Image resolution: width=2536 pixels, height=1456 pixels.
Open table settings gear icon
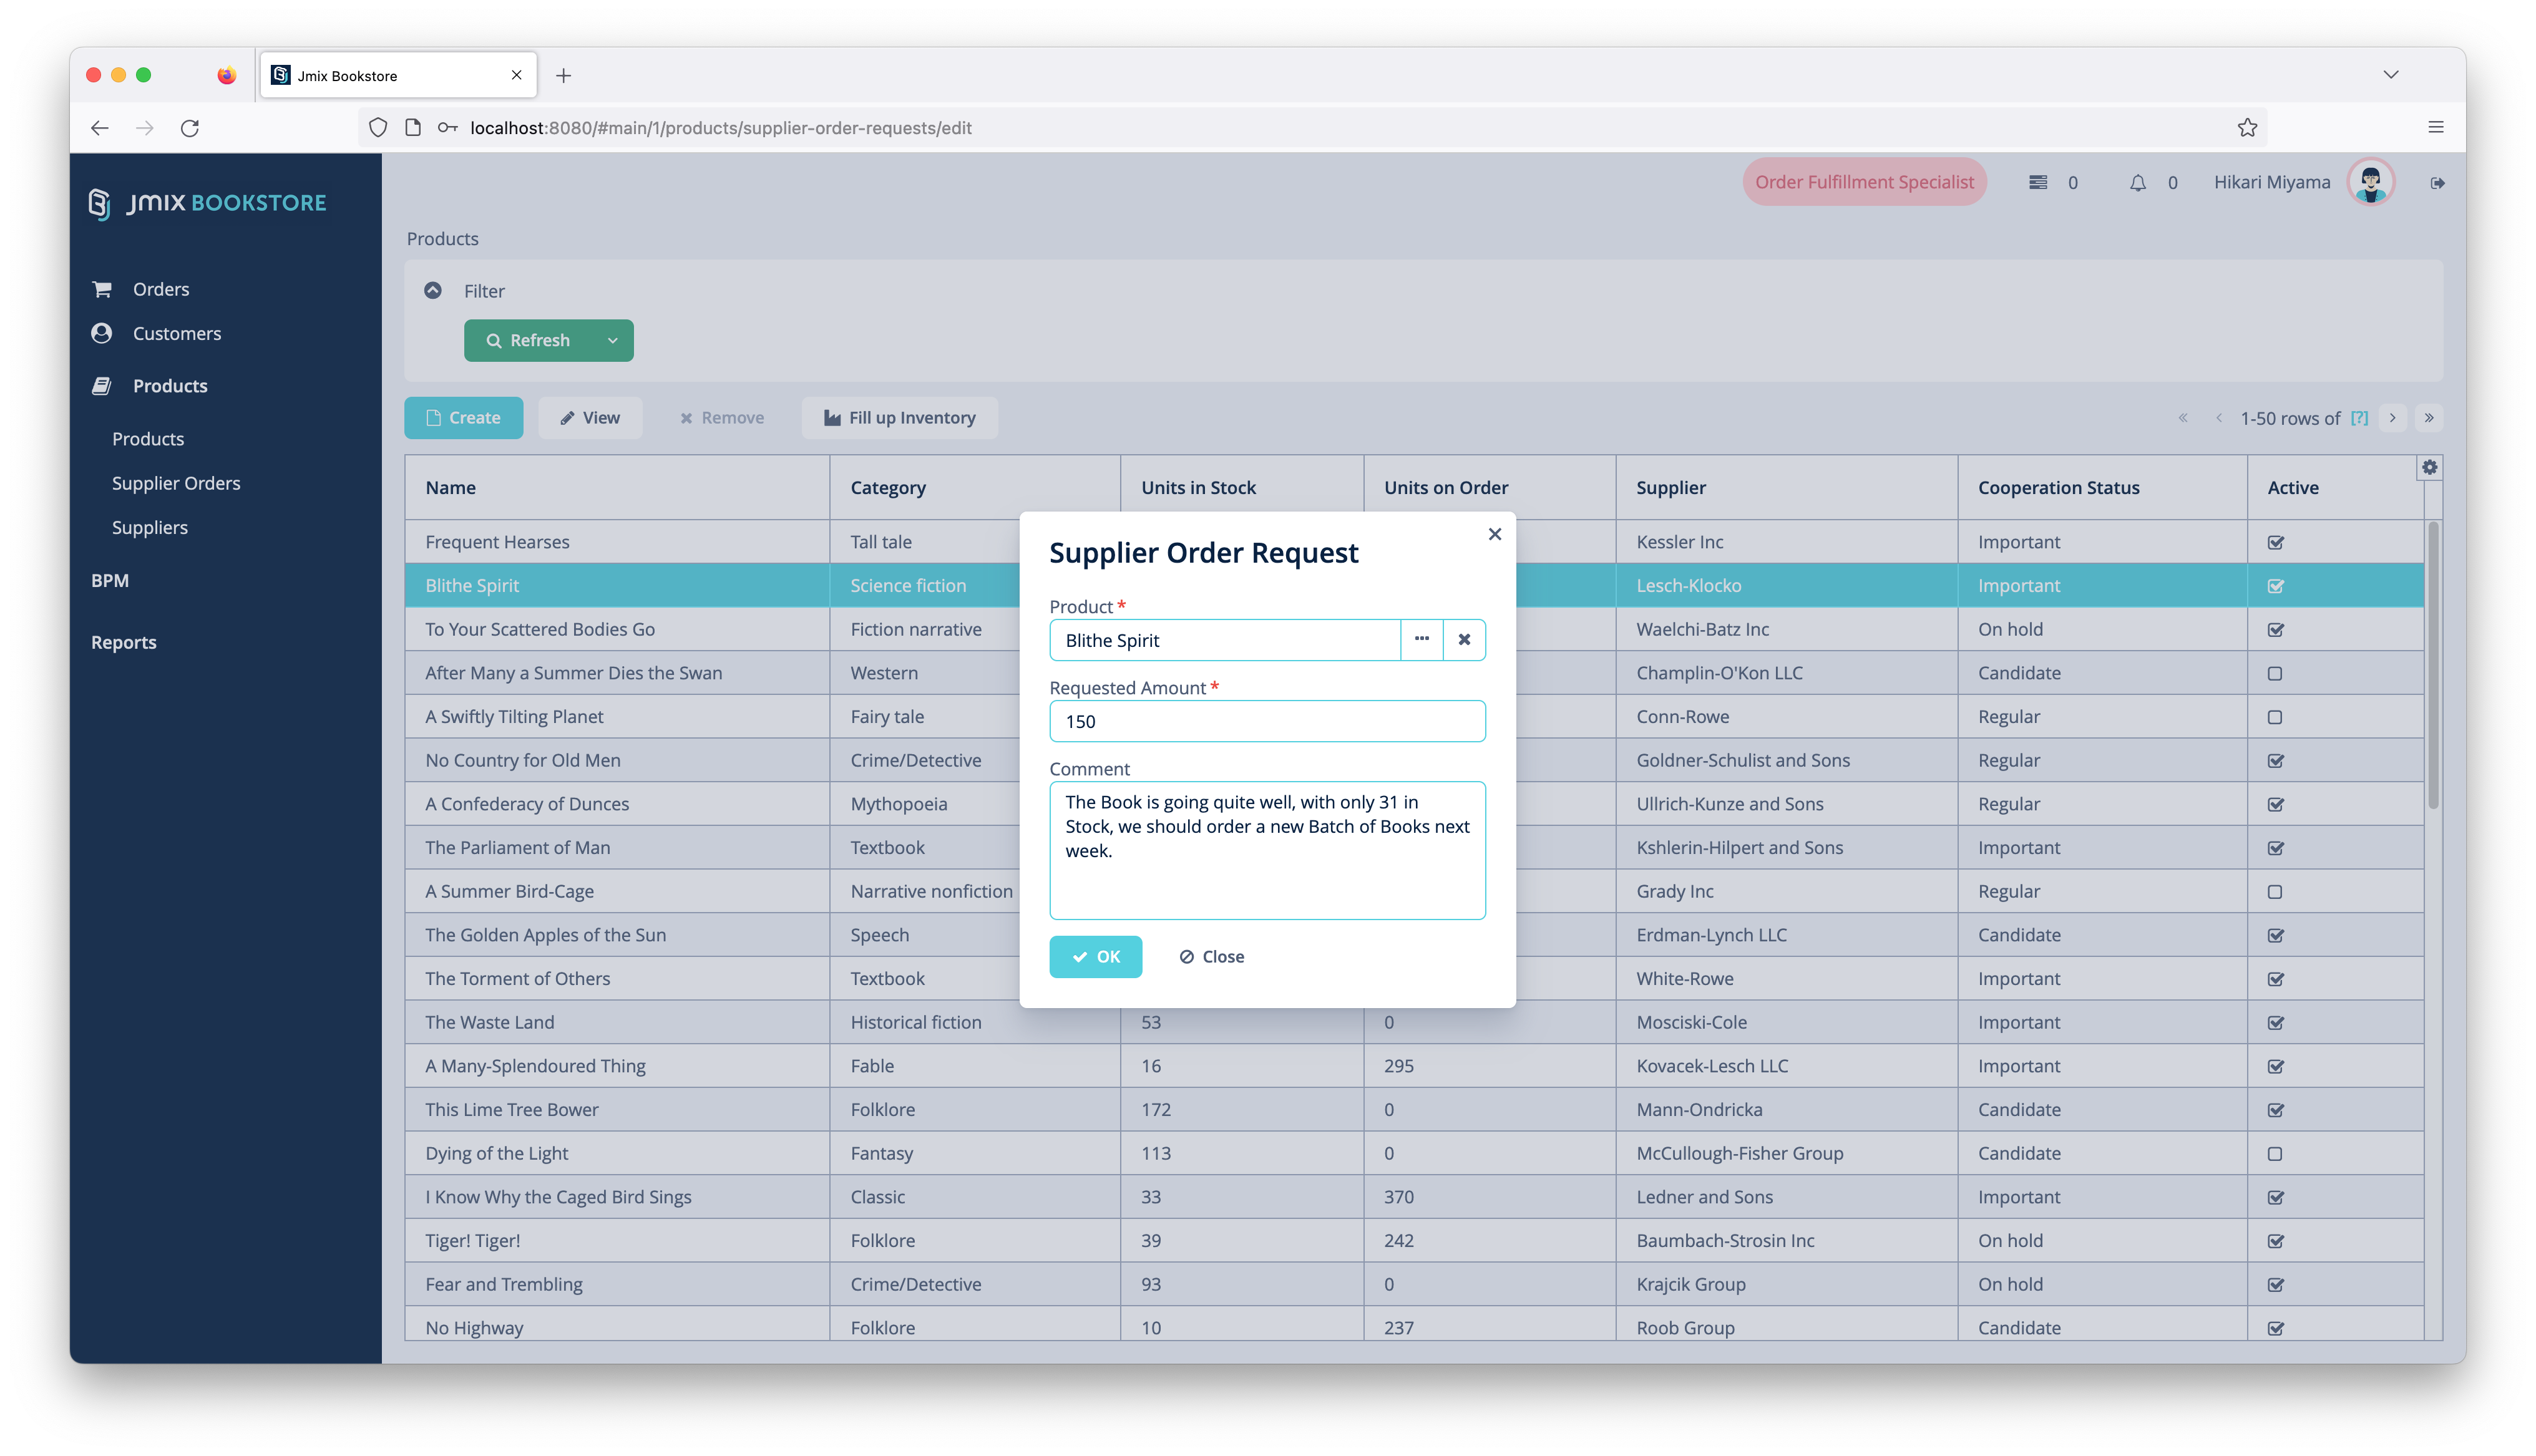[2429, 467]
